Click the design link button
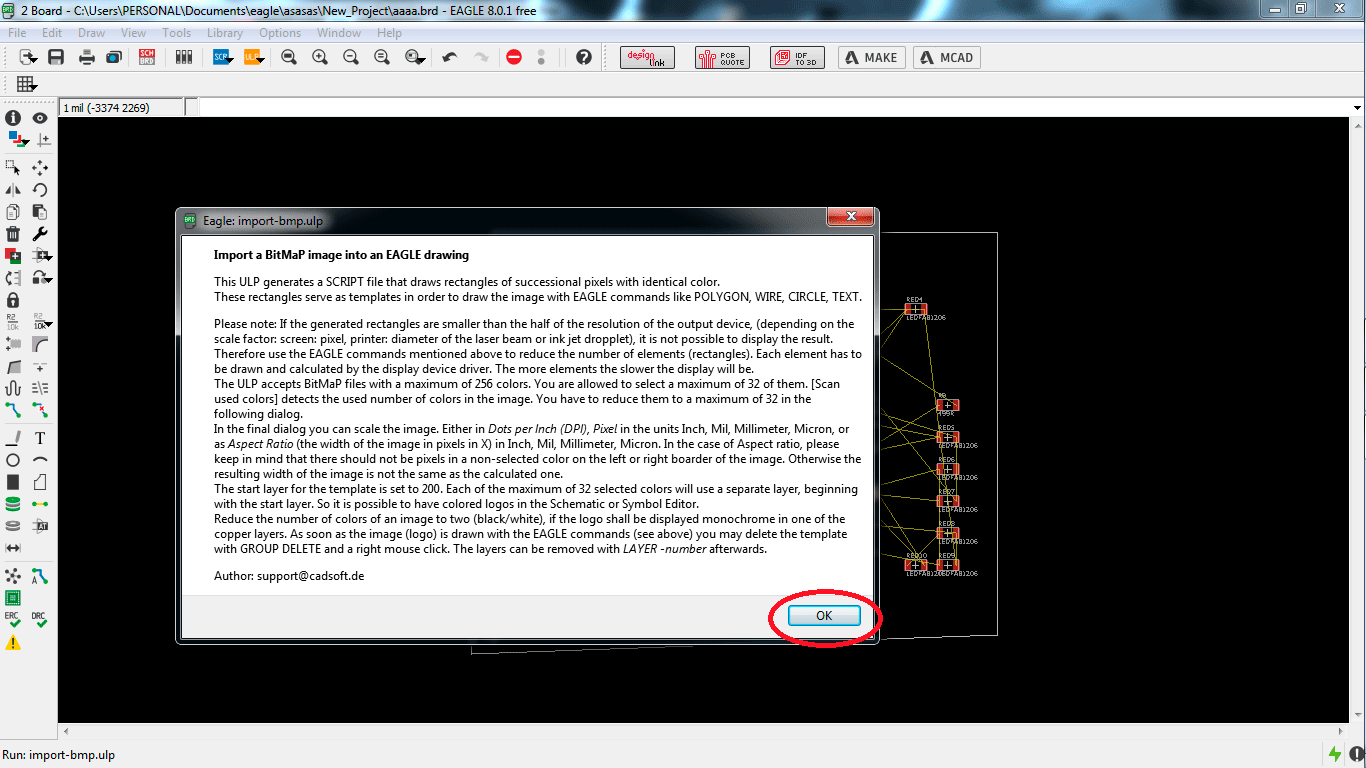The height and width of the screenshot is (768, 1366). pos(647,58)
